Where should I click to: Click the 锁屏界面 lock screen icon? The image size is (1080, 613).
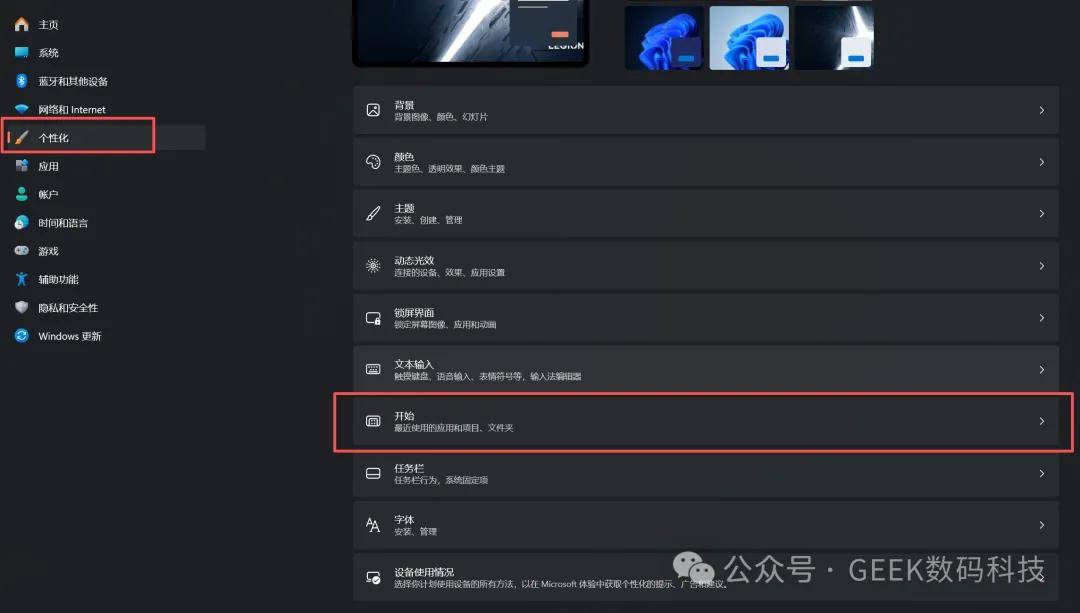click(x=373, y=318)
